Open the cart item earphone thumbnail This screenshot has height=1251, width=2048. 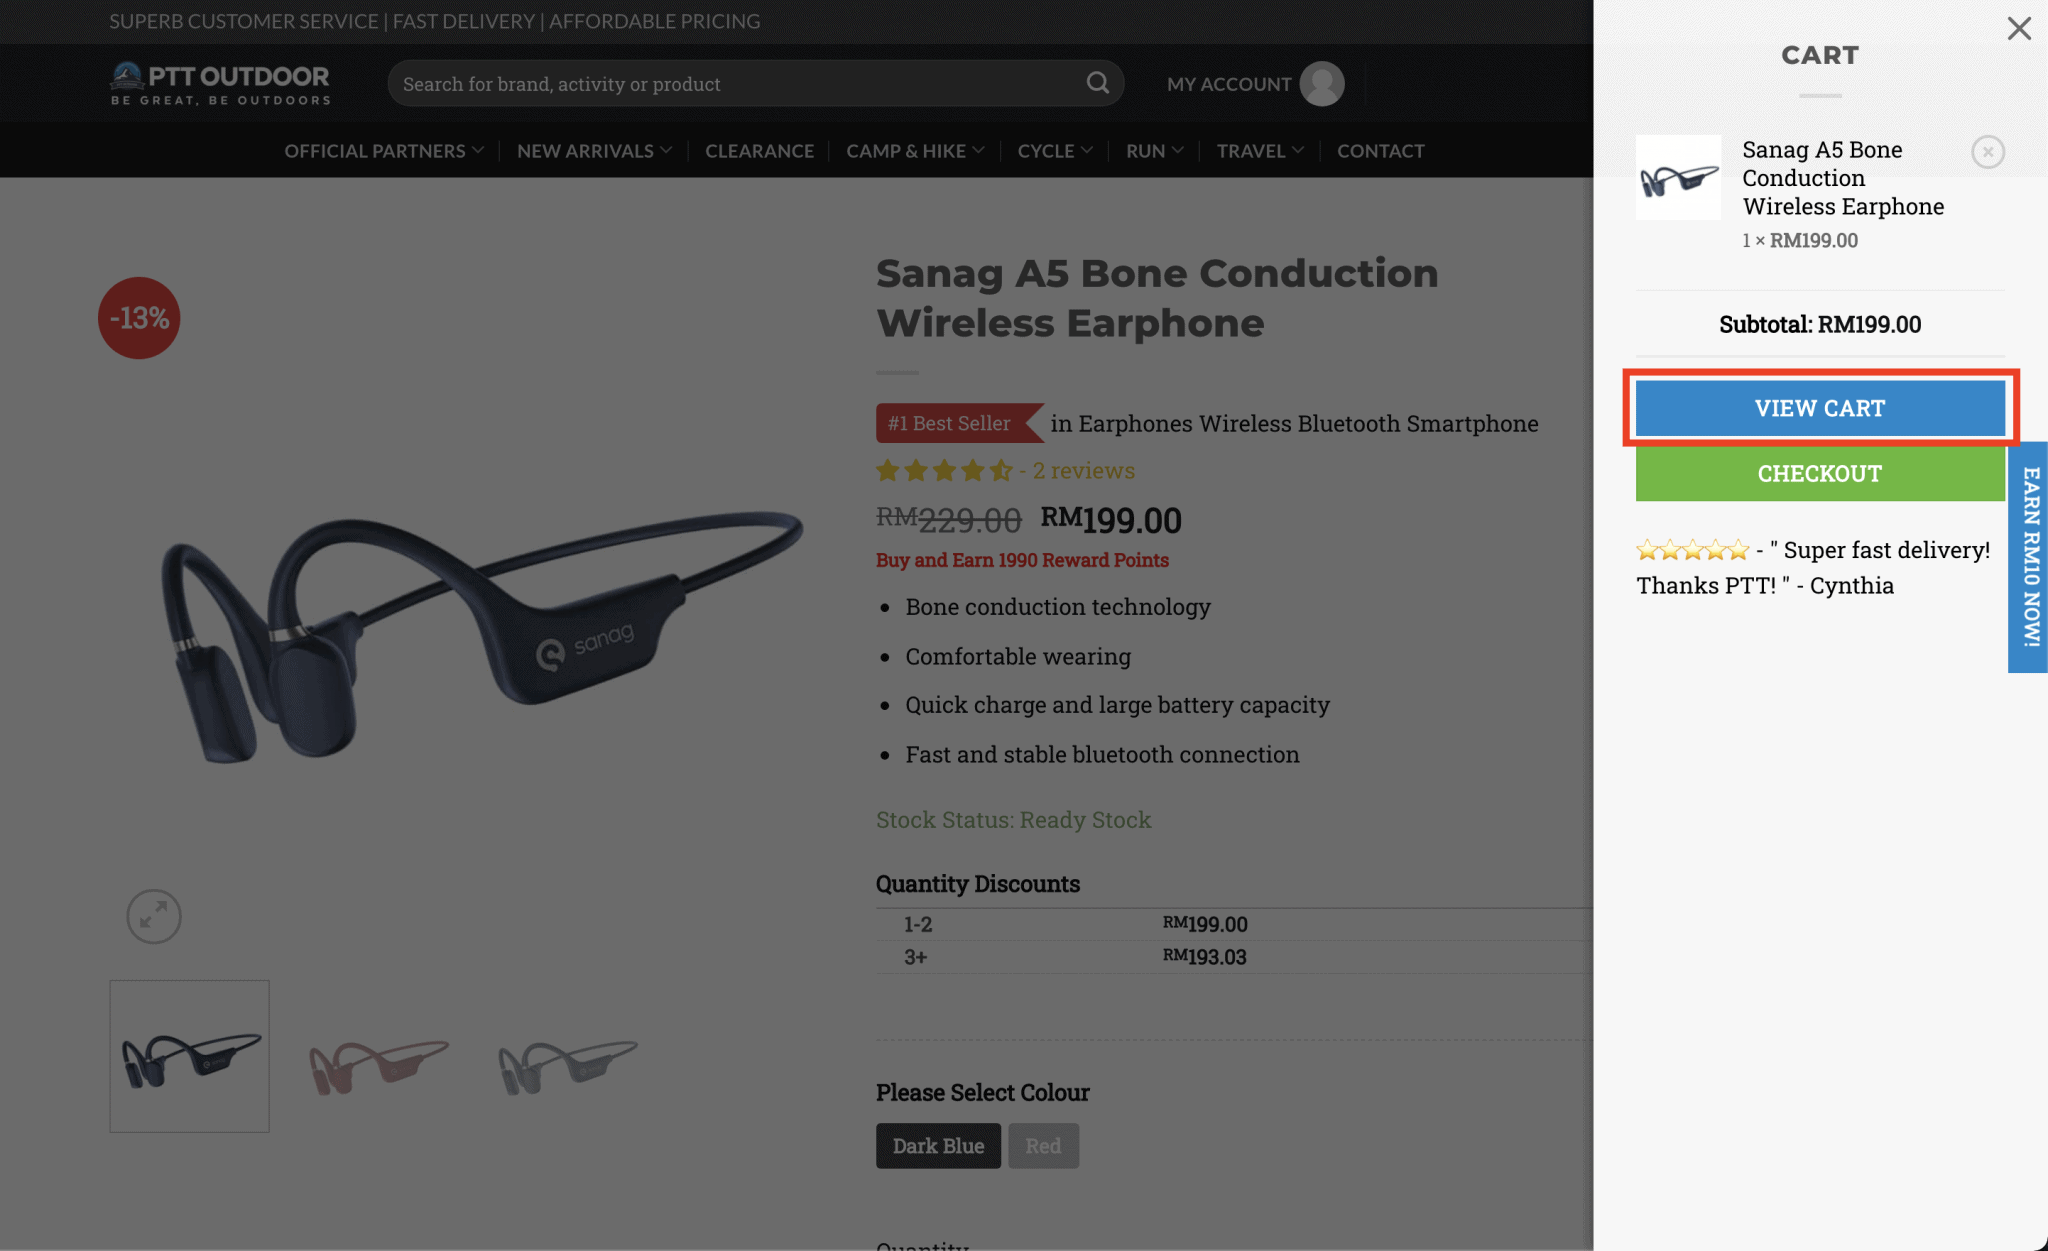coord(1678,178)
